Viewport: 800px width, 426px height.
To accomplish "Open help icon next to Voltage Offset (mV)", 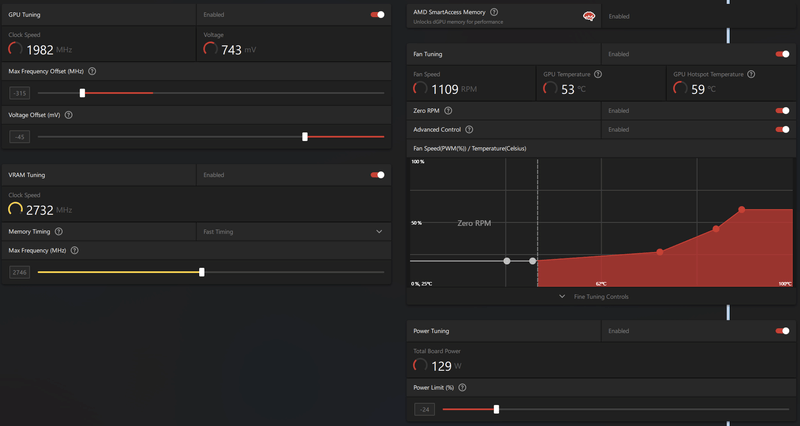I will click(x=69, y=115).
